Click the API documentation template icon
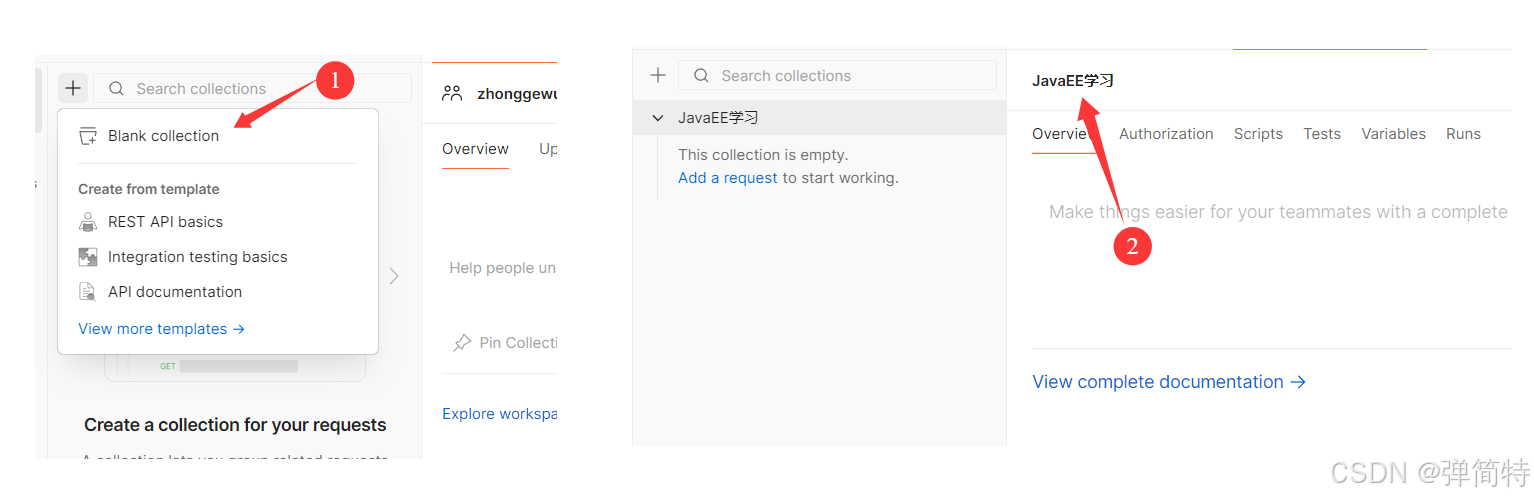Screen dimensions: 1534x499 coord(88,292)
